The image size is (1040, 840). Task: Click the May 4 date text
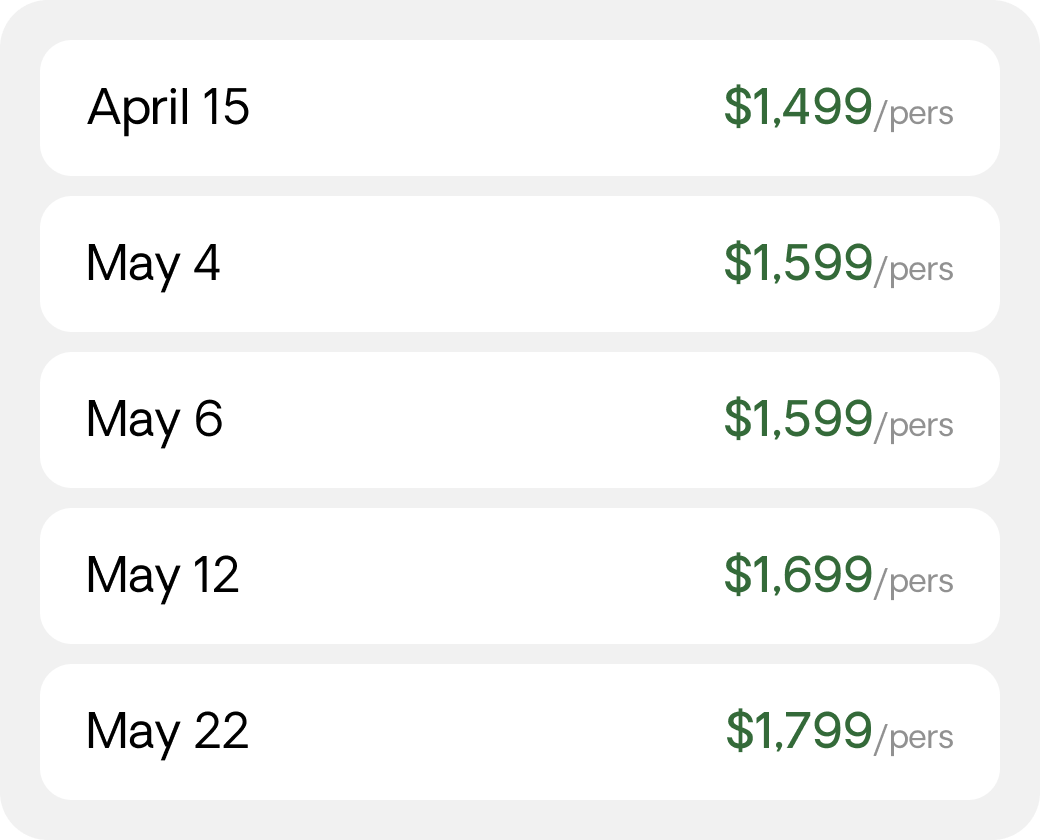tap(153, 265)
